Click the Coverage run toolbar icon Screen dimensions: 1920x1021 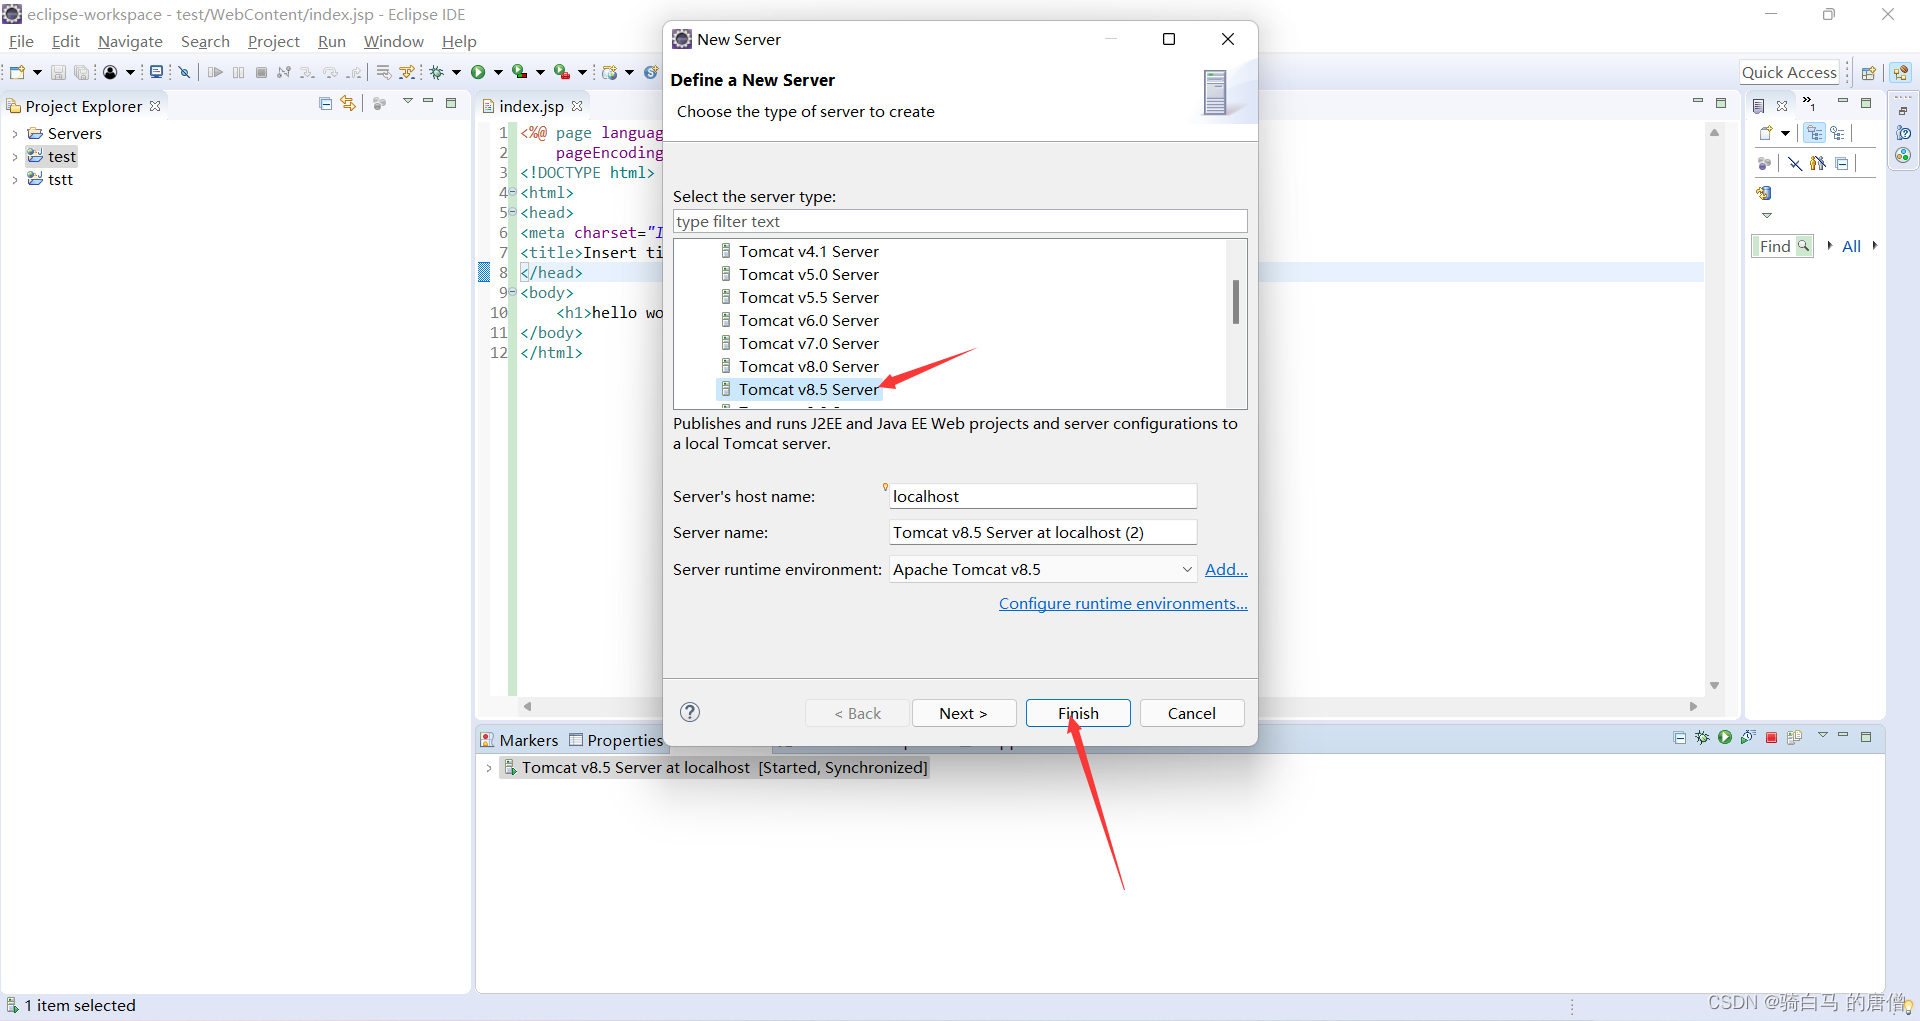coord(519,72)
